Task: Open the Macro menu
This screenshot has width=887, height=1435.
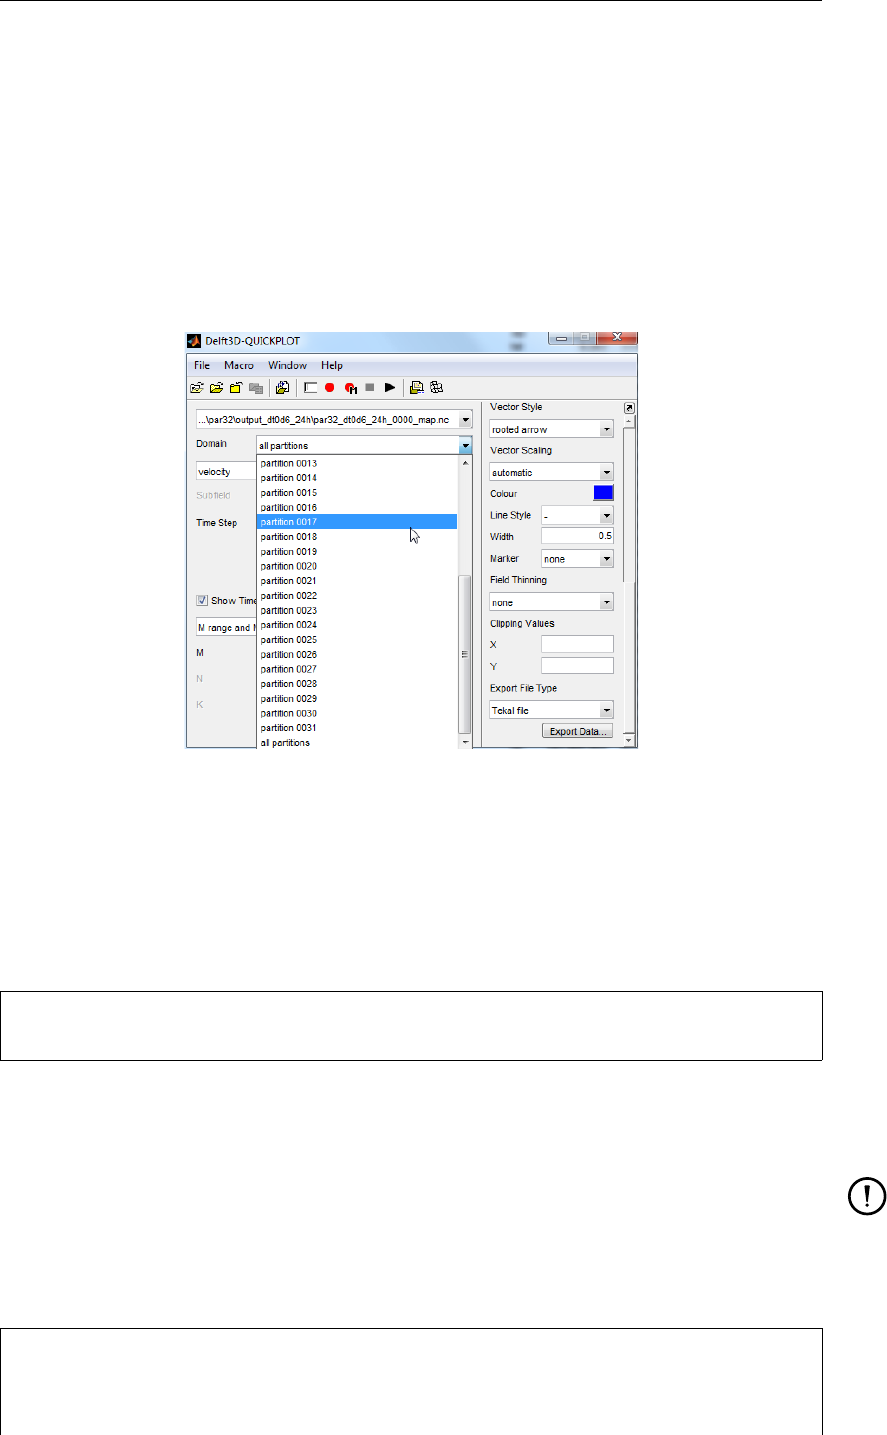Action: pos(239,366)
